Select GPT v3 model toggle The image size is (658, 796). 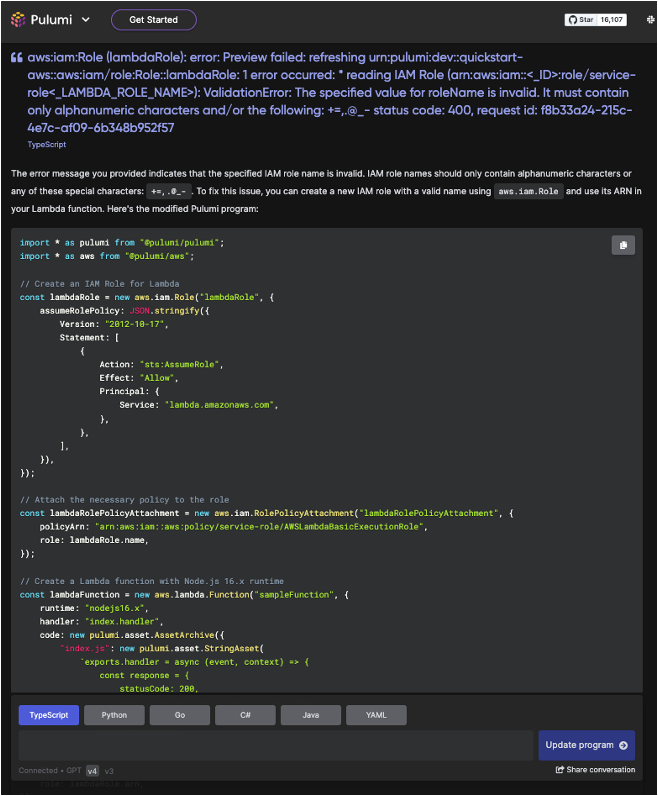click(x=109, y=771)
